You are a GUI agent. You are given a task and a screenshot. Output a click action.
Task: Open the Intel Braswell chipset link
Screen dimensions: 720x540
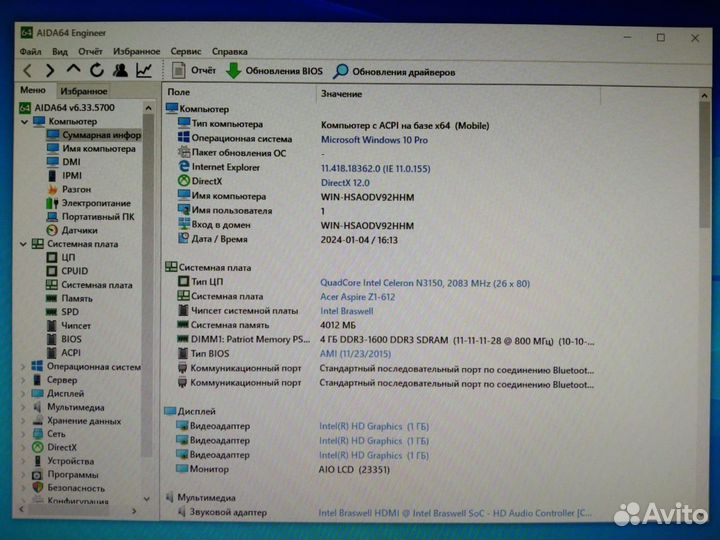coord(346,311)
